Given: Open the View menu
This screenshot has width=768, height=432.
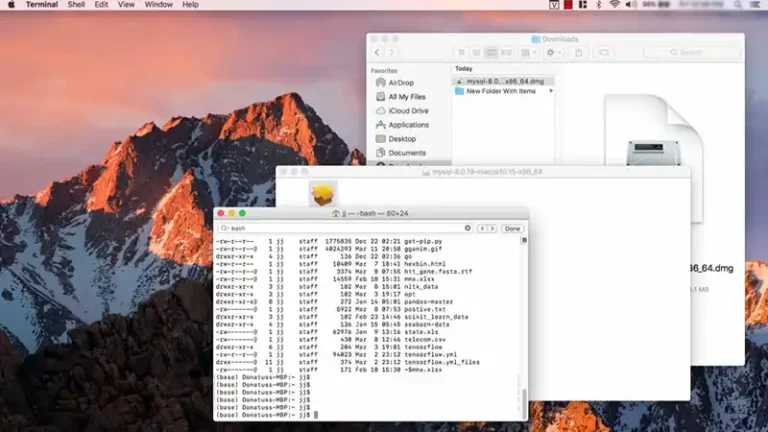Looking at the screenshot, I should pos(126,4).
